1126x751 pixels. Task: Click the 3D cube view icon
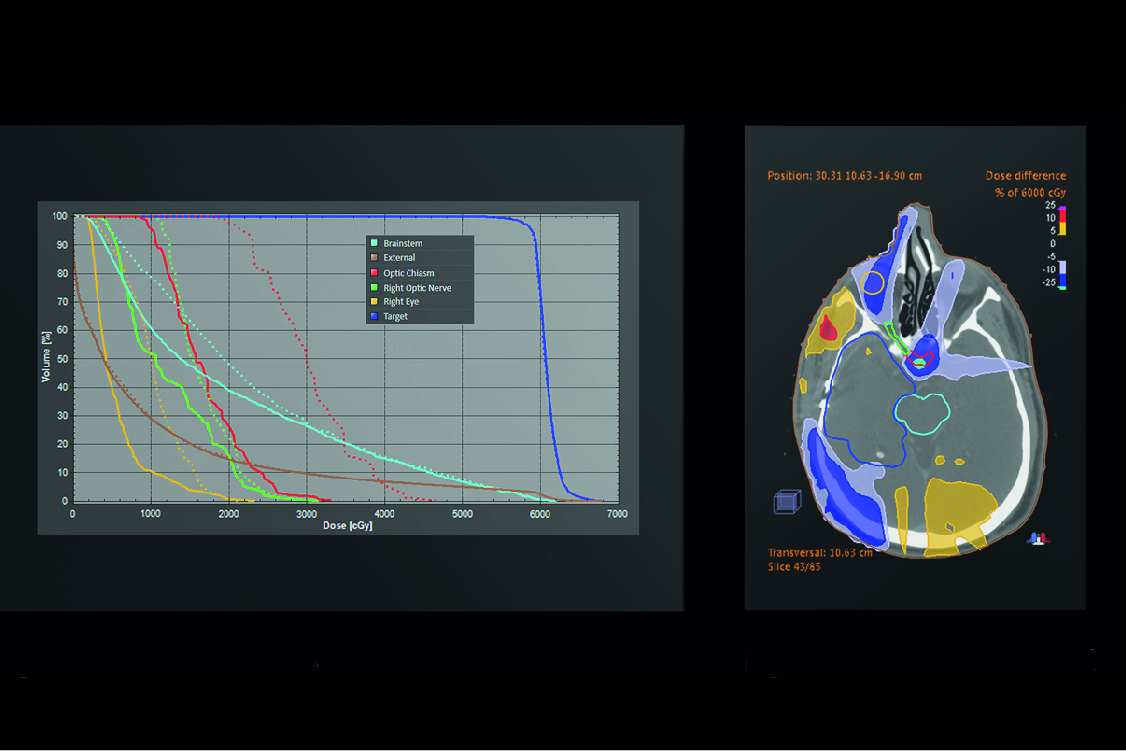click(786, 501)
